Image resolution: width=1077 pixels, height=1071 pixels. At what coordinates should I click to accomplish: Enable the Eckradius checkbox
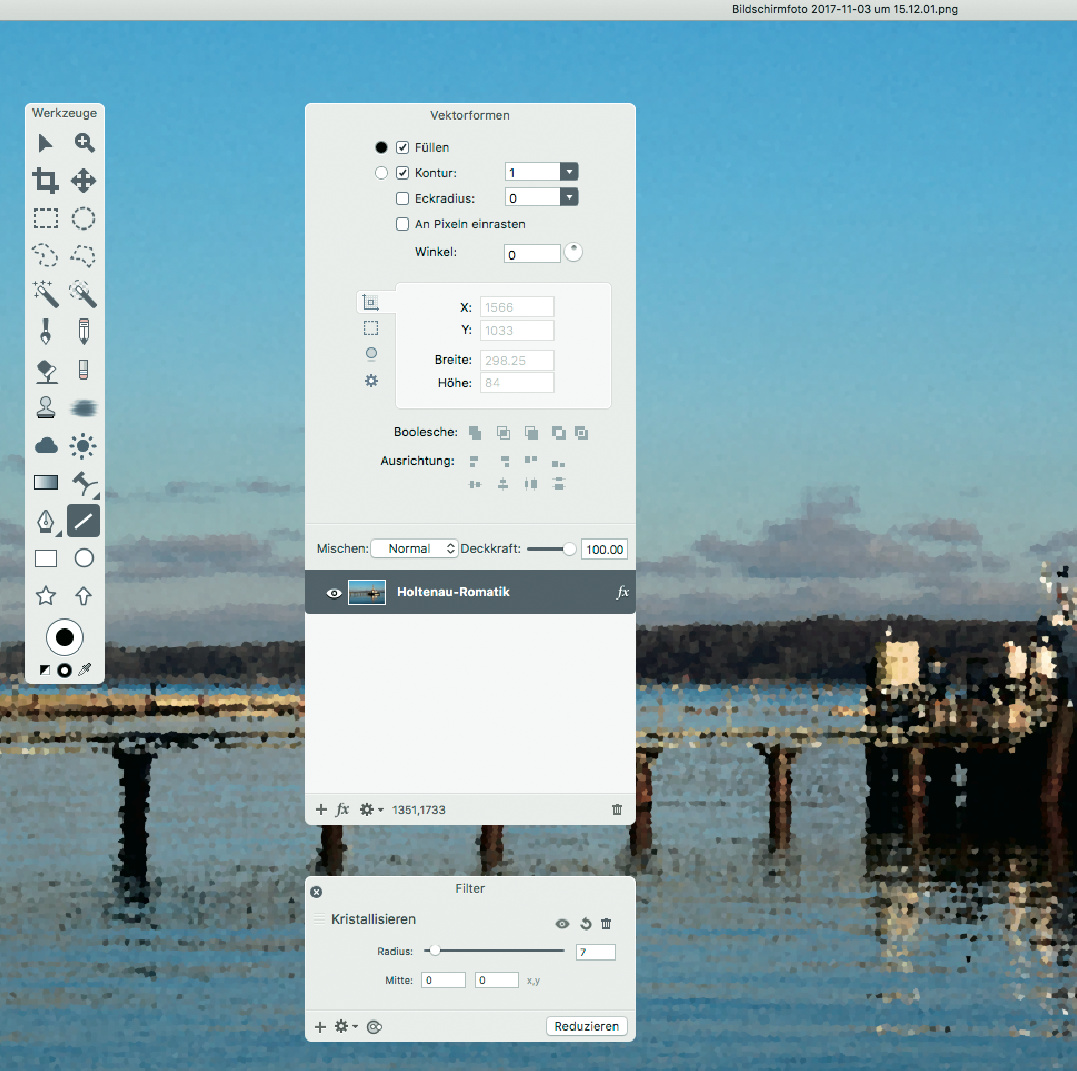[x=403, y=199]
